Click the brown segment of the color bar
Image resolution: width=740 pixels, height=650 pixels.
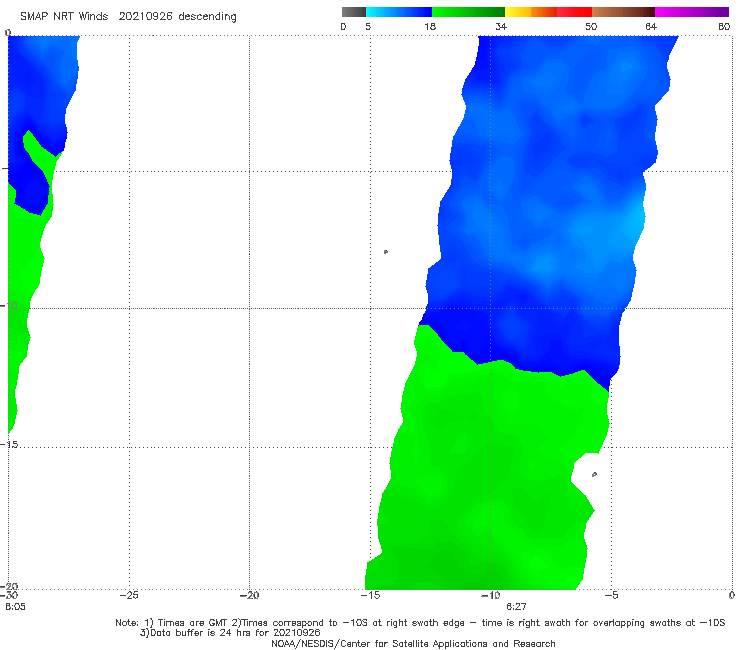tap(623, 12)
